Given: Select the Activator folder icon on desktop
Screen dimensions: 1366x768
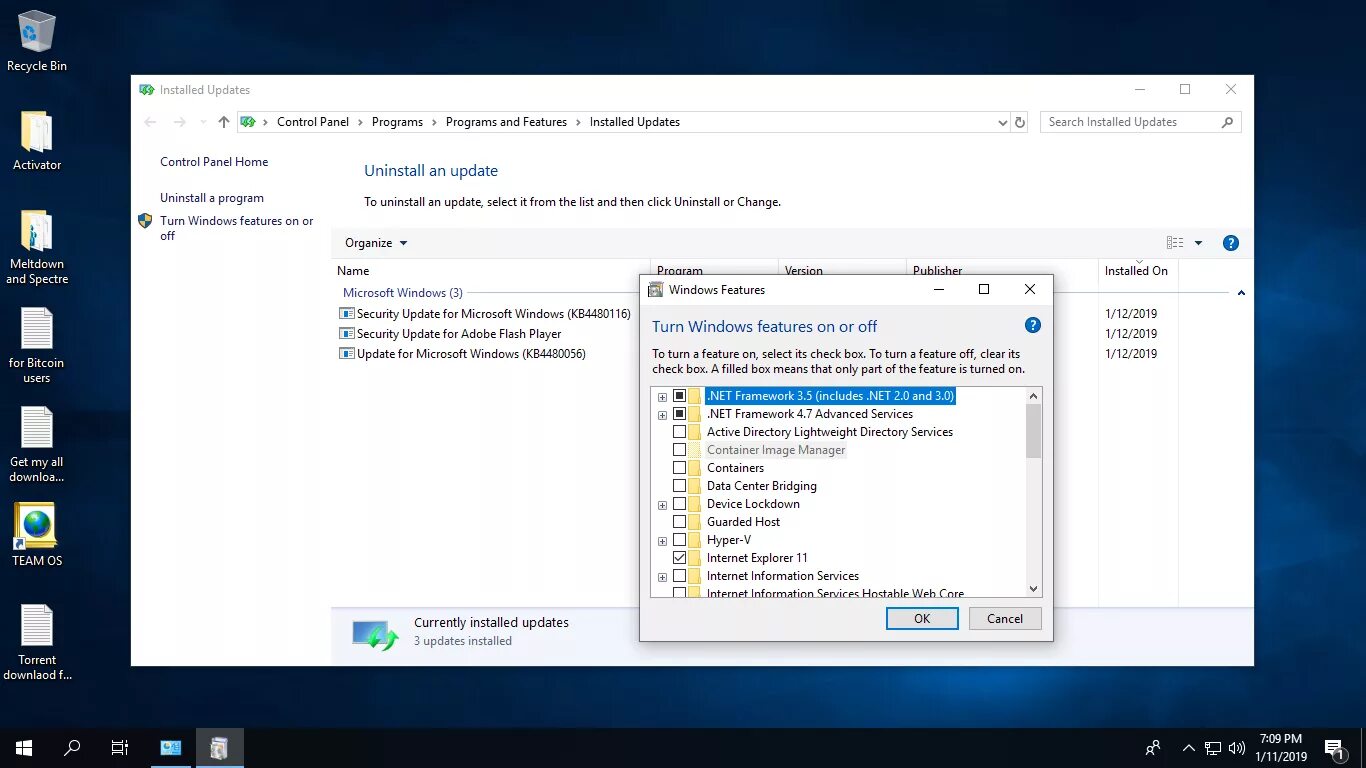Looking at the screenshot, I should pyautogui.click(x=37, y=140).
